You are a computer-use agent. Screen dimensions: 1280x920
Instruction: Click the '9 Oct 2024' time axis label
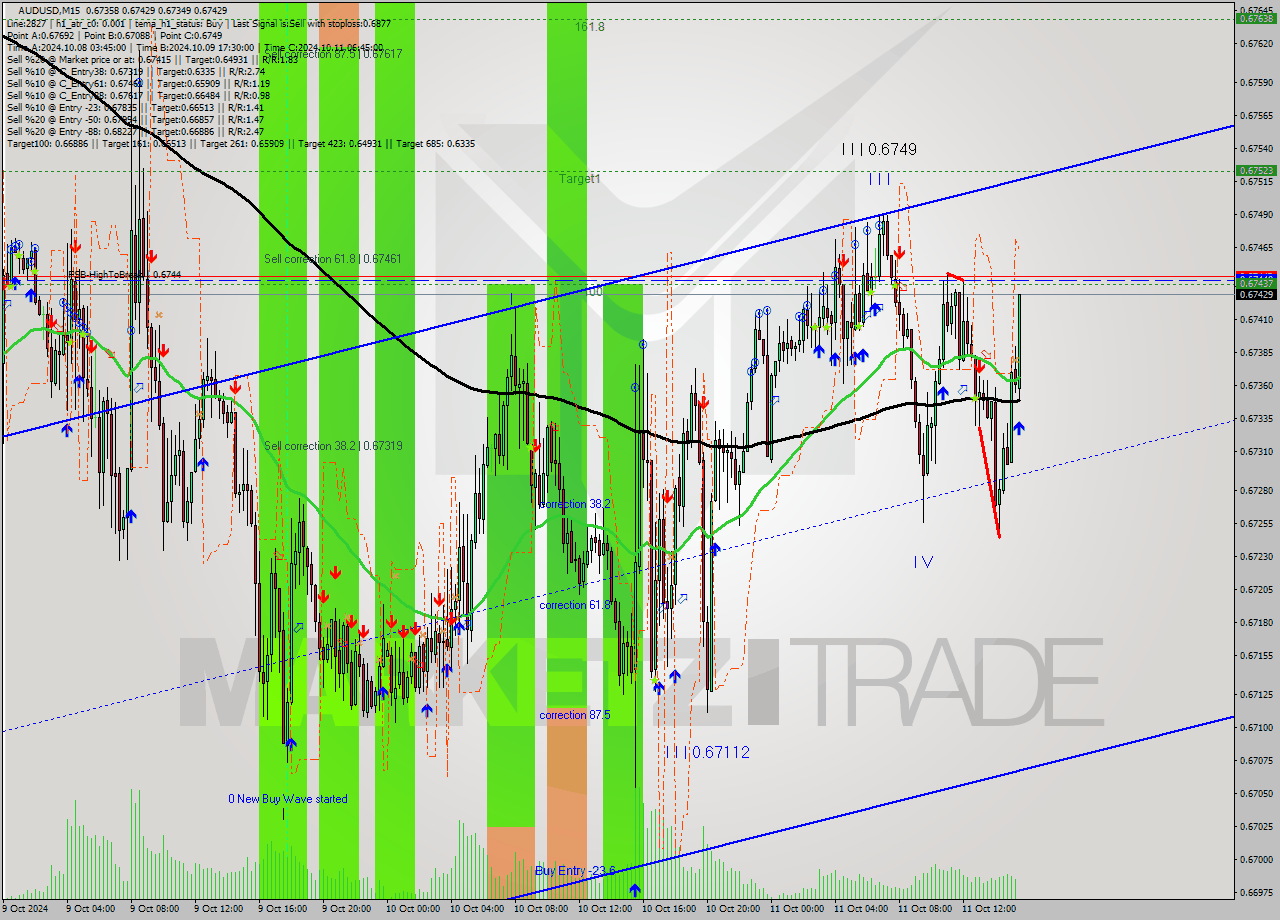click(x=27, y=909)
